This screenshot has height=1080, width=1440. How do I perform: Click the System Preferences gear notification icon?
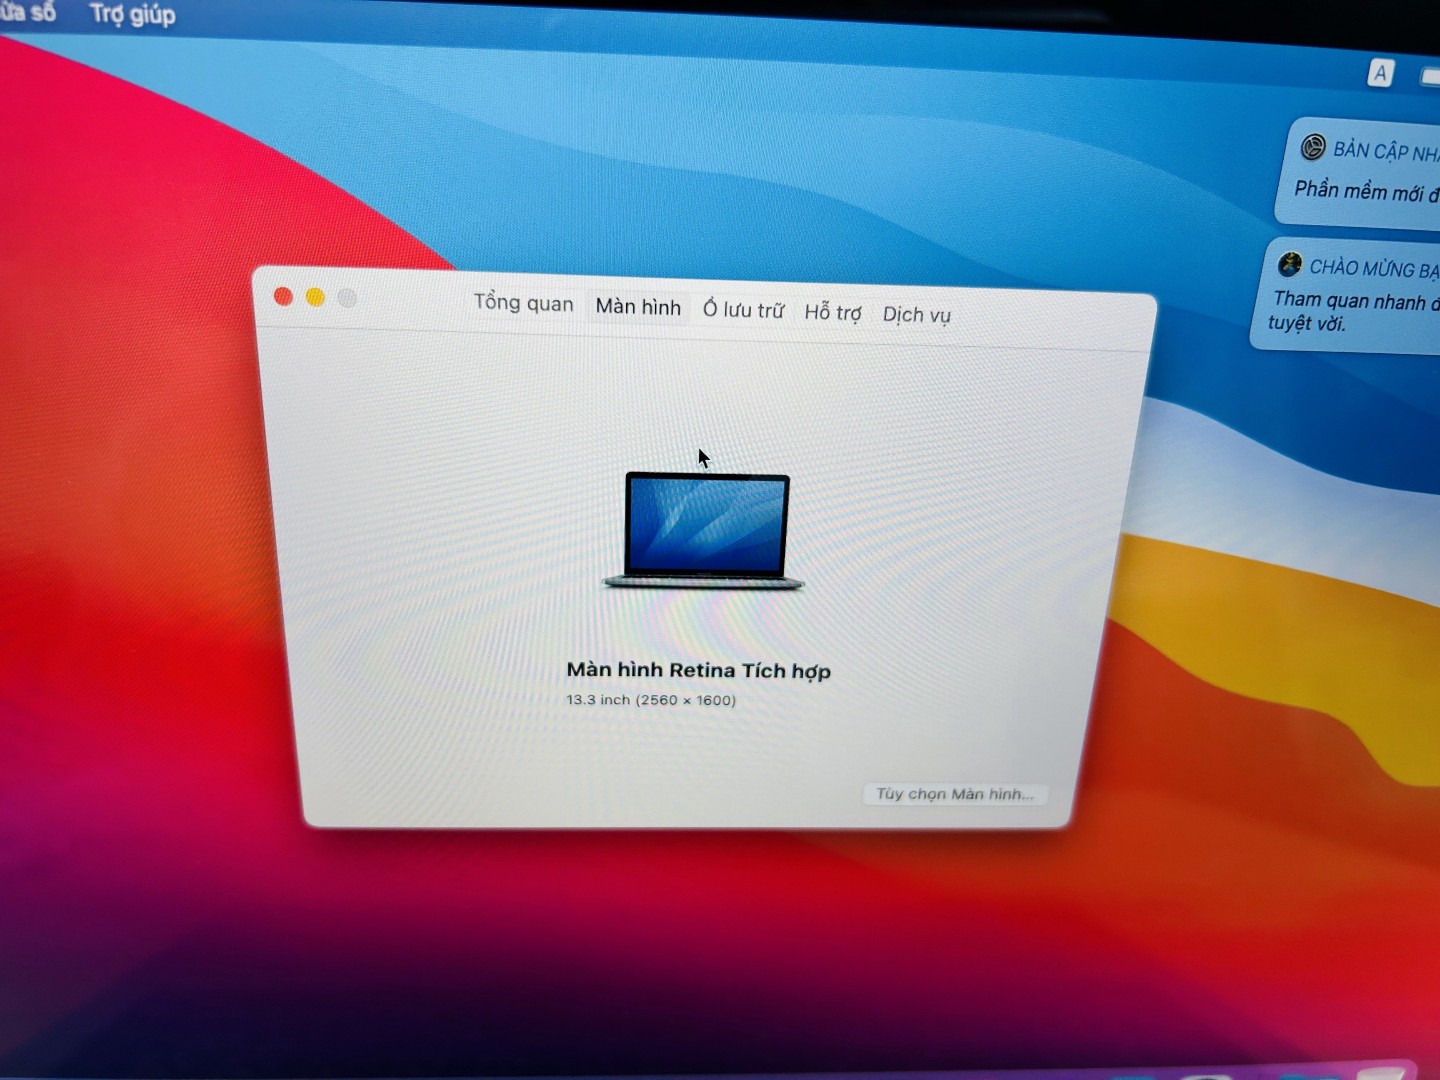coord(1312,148)
